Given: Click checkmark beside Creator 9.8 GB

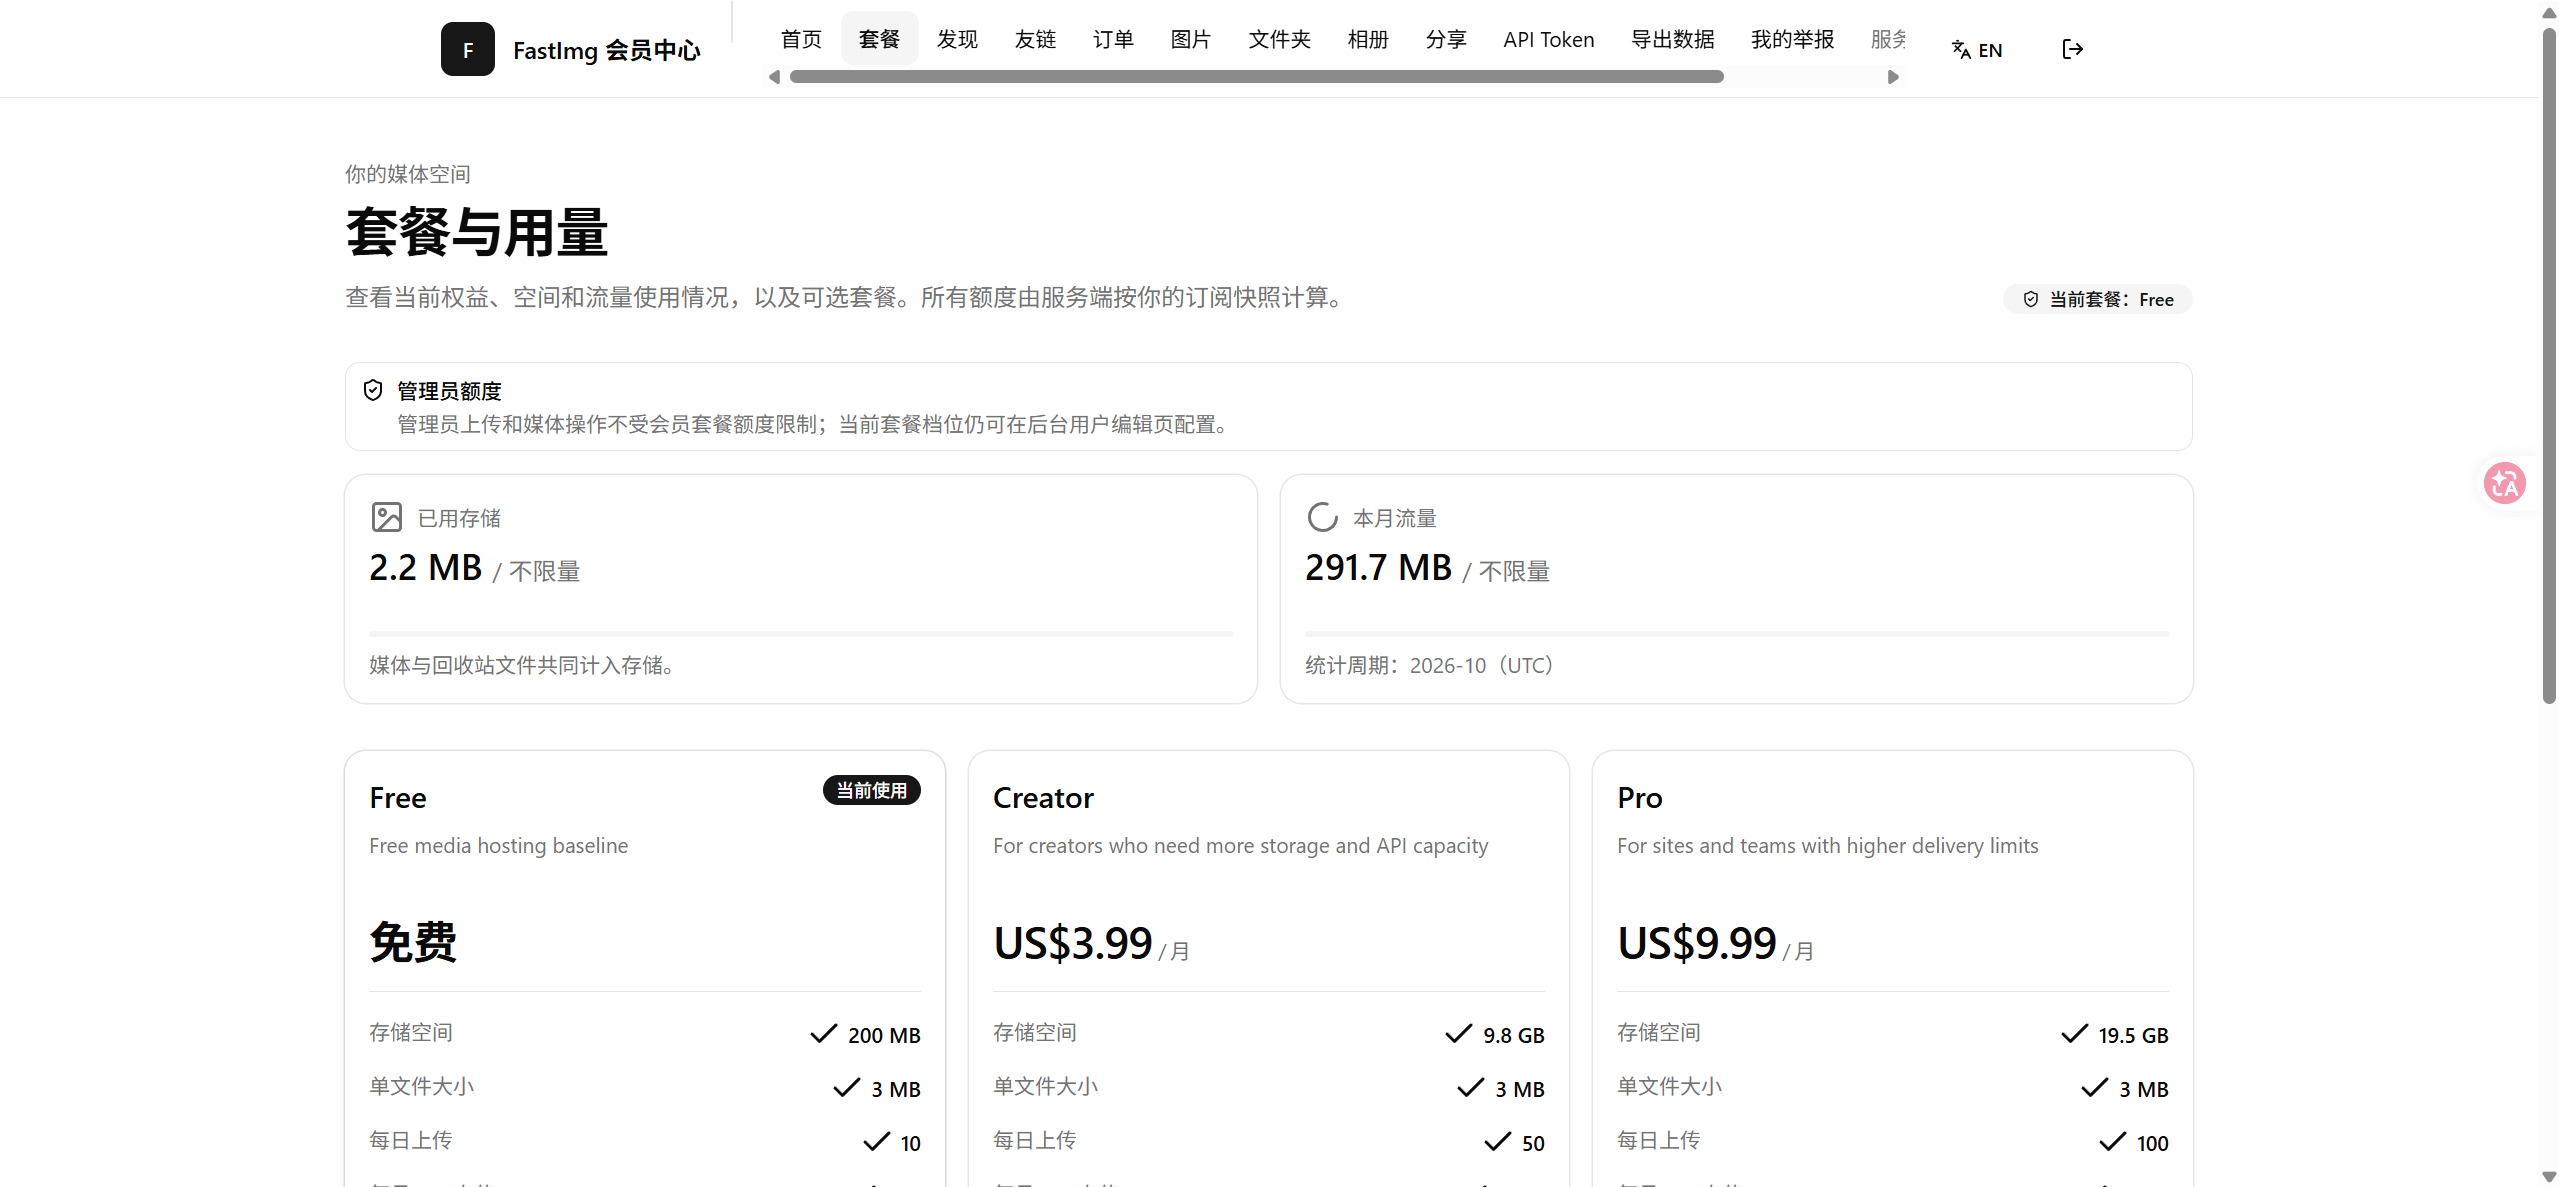Looking at the screenshot, I should coord(1458,1033).
